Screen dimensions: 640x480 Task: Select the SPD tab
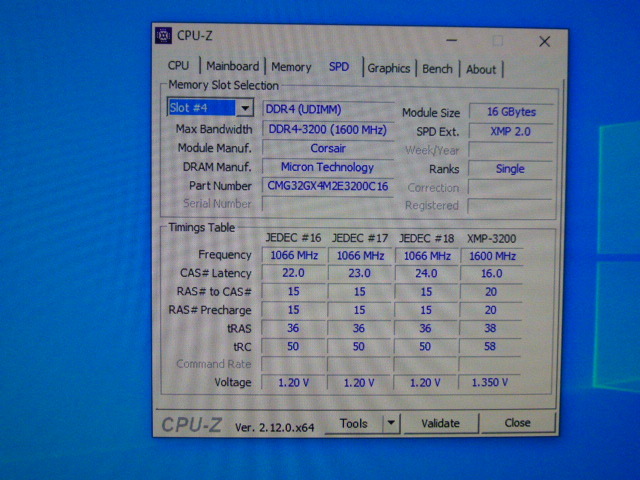click(339, 67)
